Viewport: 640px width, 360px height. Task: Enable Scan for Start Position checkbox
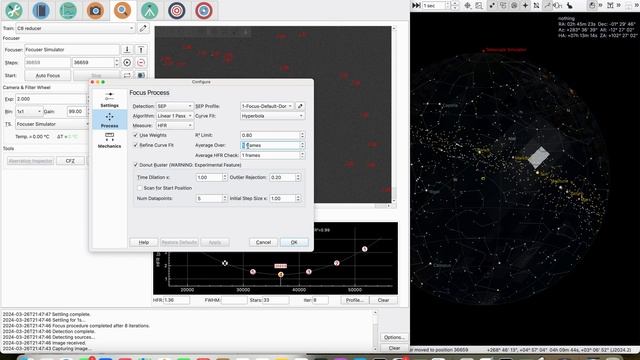pos(140,188)
